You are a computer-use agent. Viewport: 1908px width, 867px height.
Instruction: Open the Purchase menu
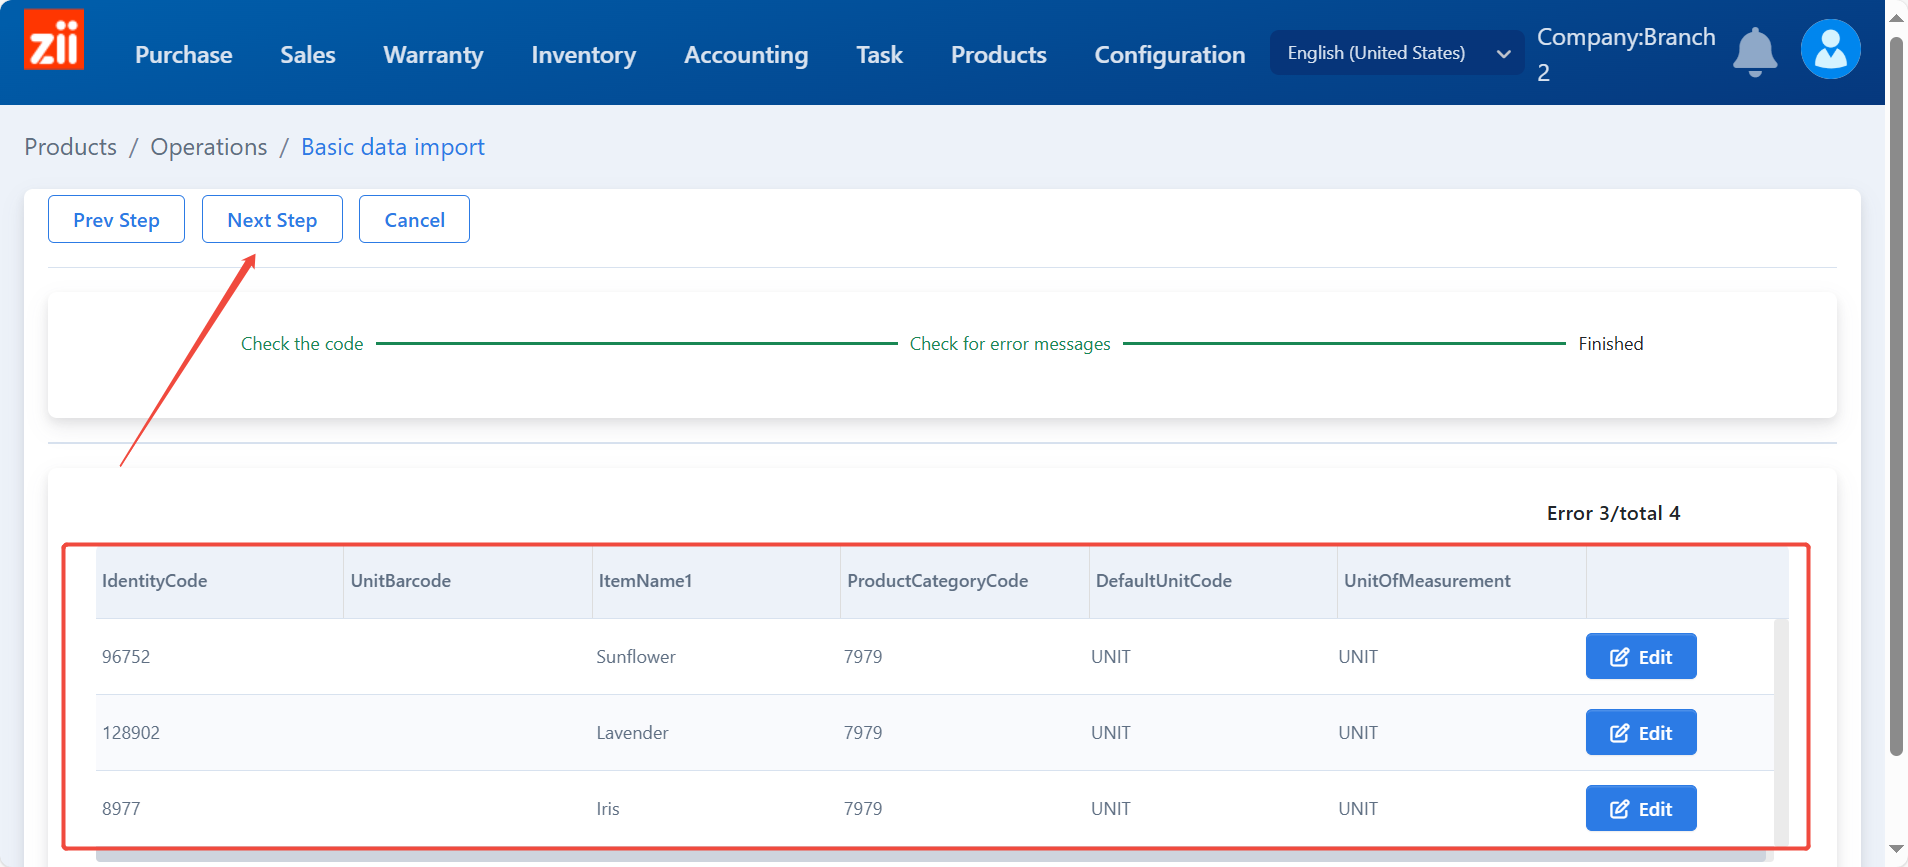coord(184,55)
